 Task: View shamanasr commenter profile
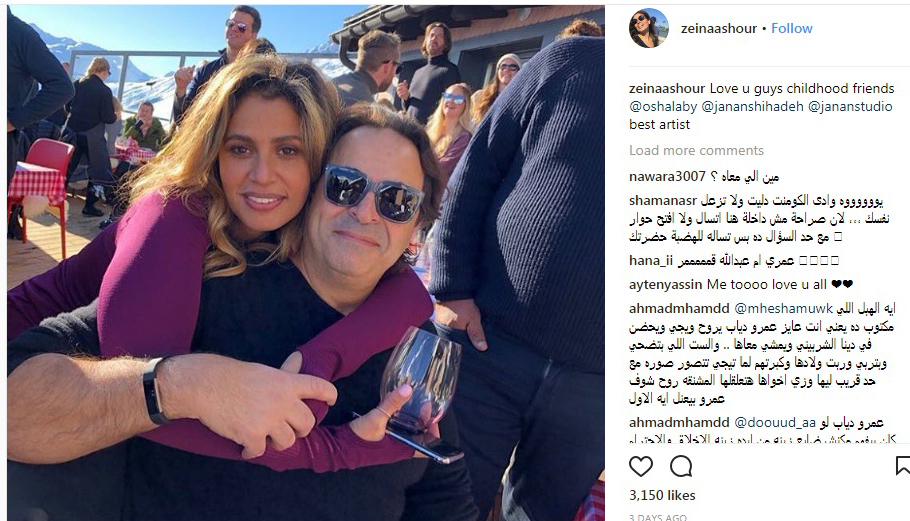[663, 201]
